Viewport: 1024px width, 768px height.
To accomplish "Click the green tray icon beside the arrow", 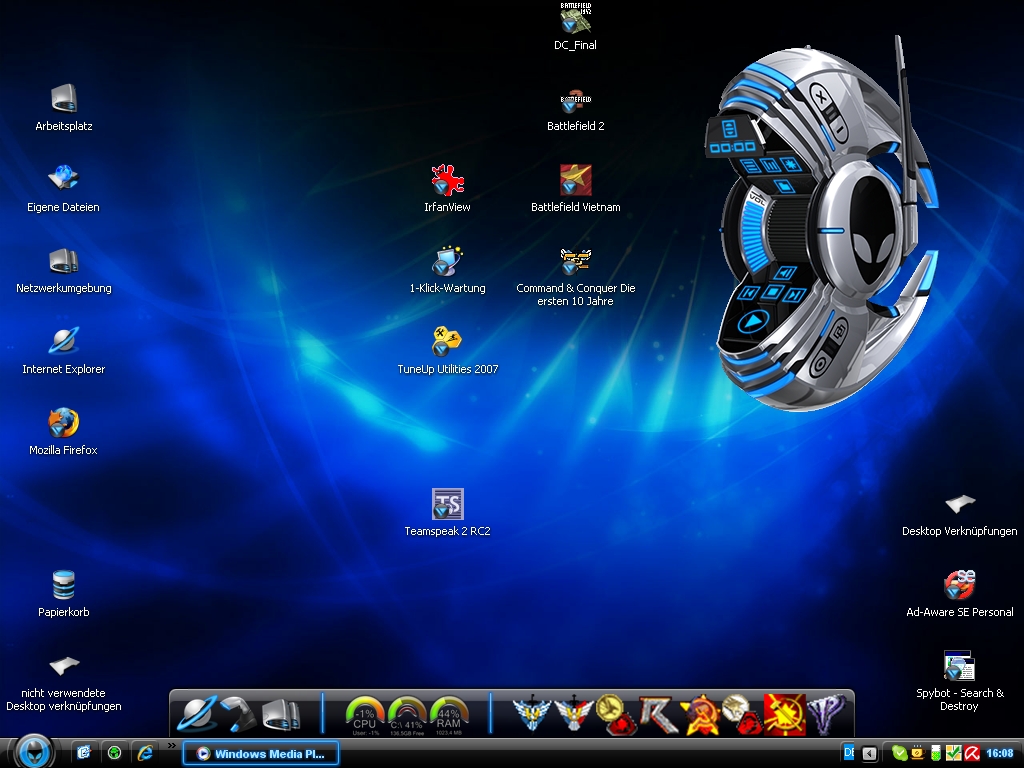I will 899,754.
